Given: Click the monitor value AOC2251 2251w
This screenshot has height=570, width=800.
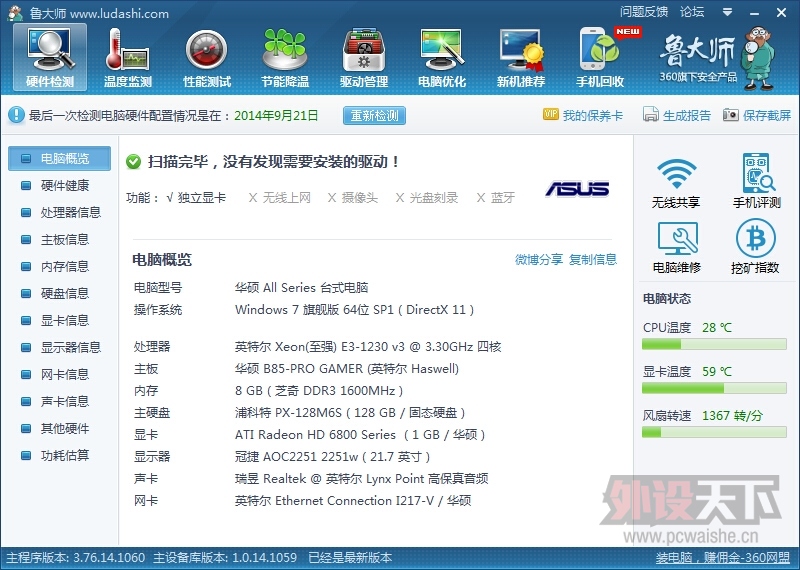Looking at the screenshot, I should (333, 457).
